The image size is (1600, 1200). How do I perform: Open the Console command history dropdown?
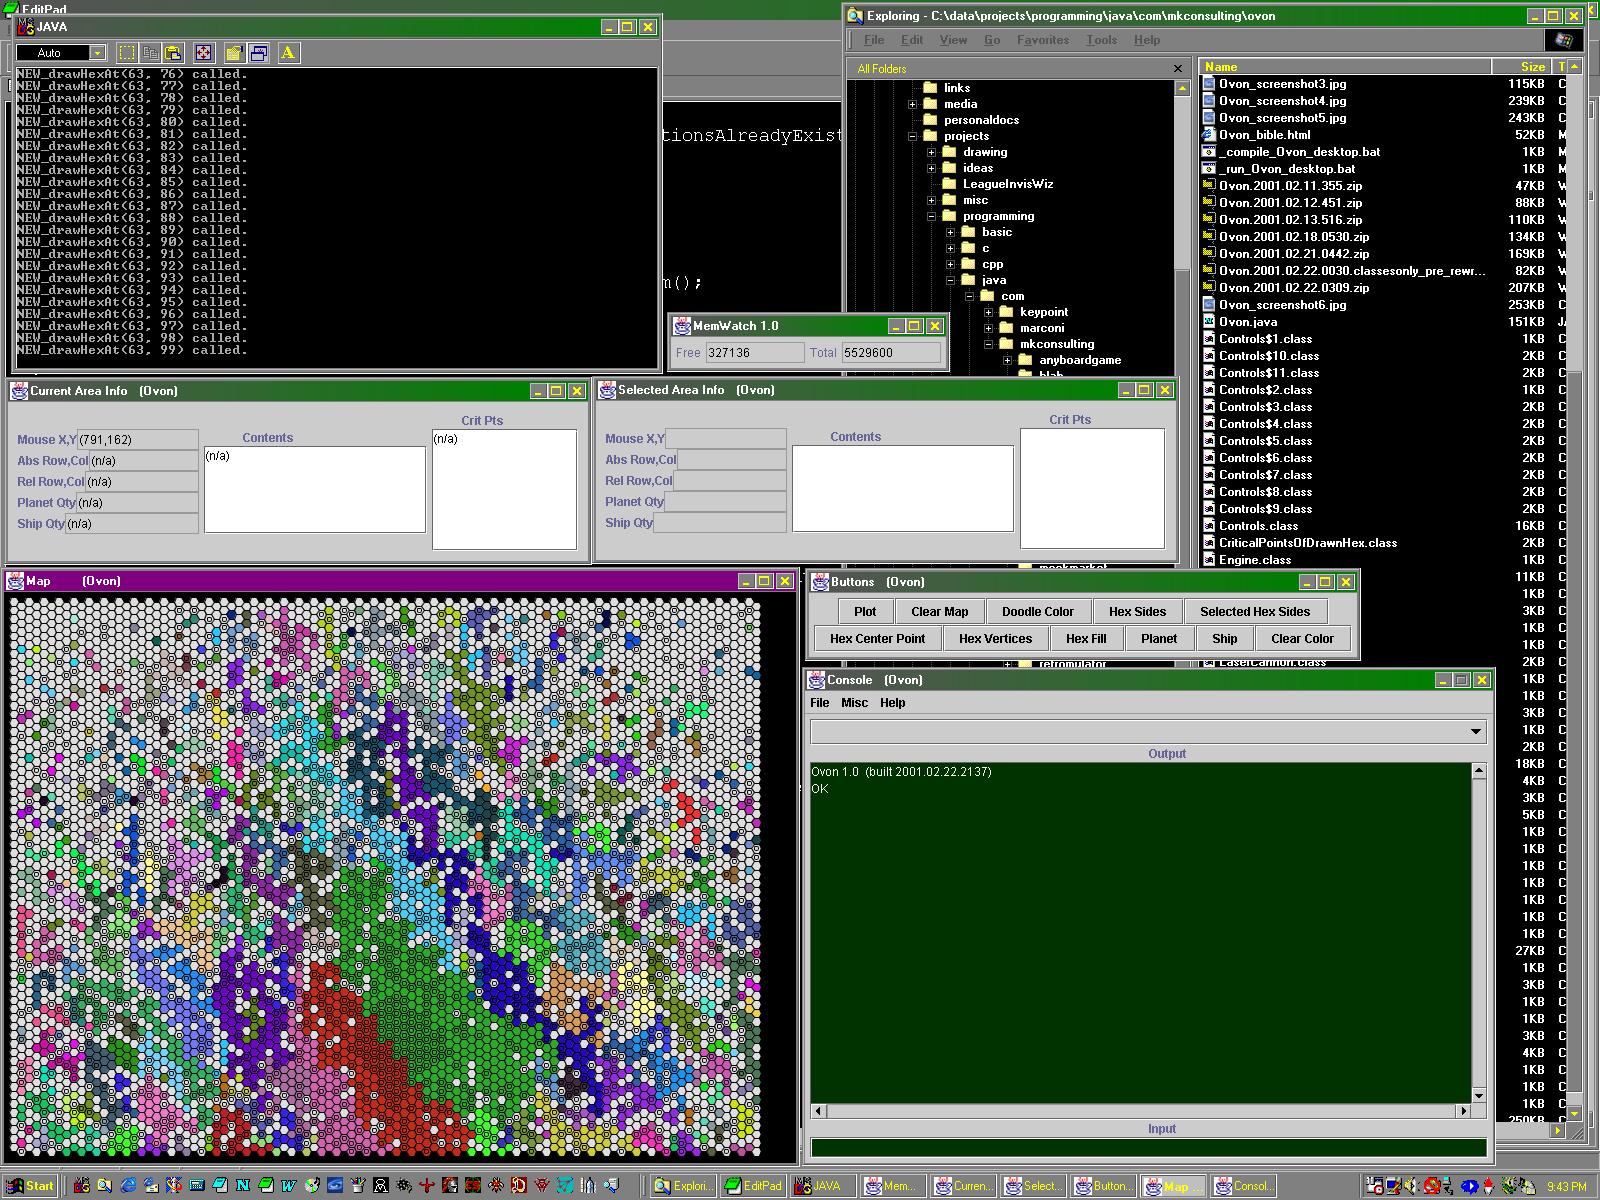1475,732
